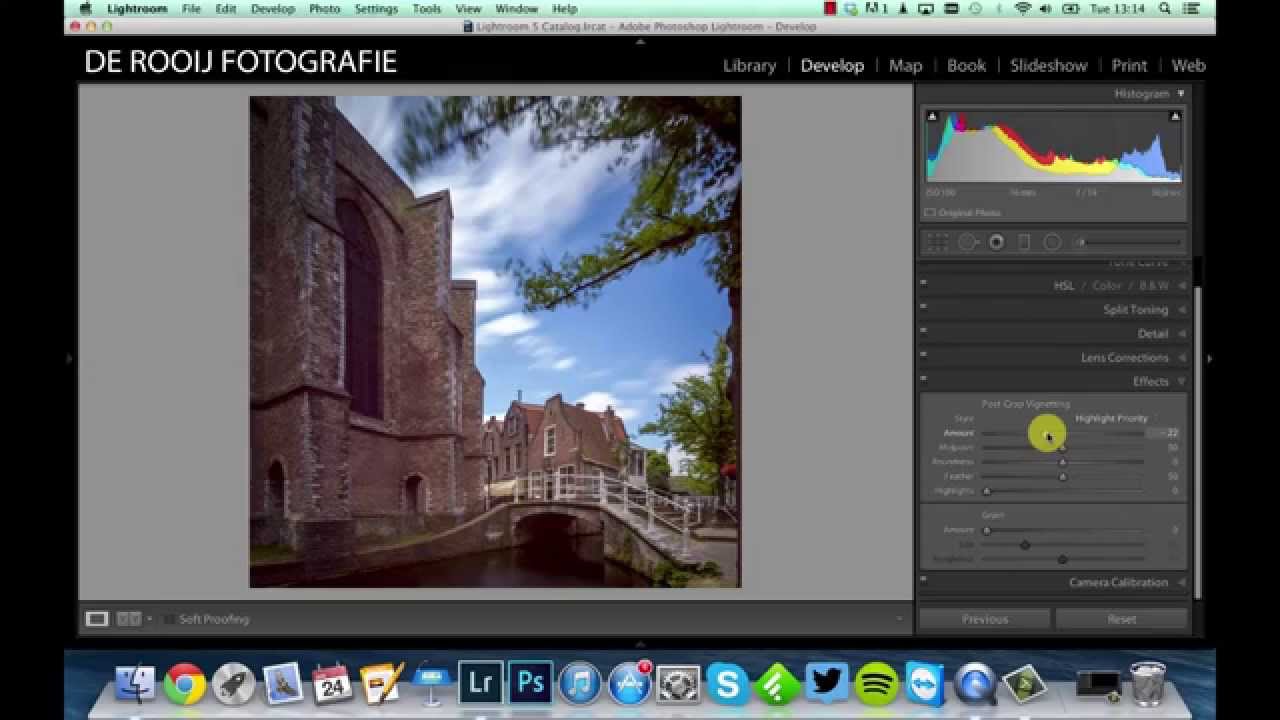Switch to the Map module
The height and width of the screenshot is (720, 1280).
tap(905, 65)
